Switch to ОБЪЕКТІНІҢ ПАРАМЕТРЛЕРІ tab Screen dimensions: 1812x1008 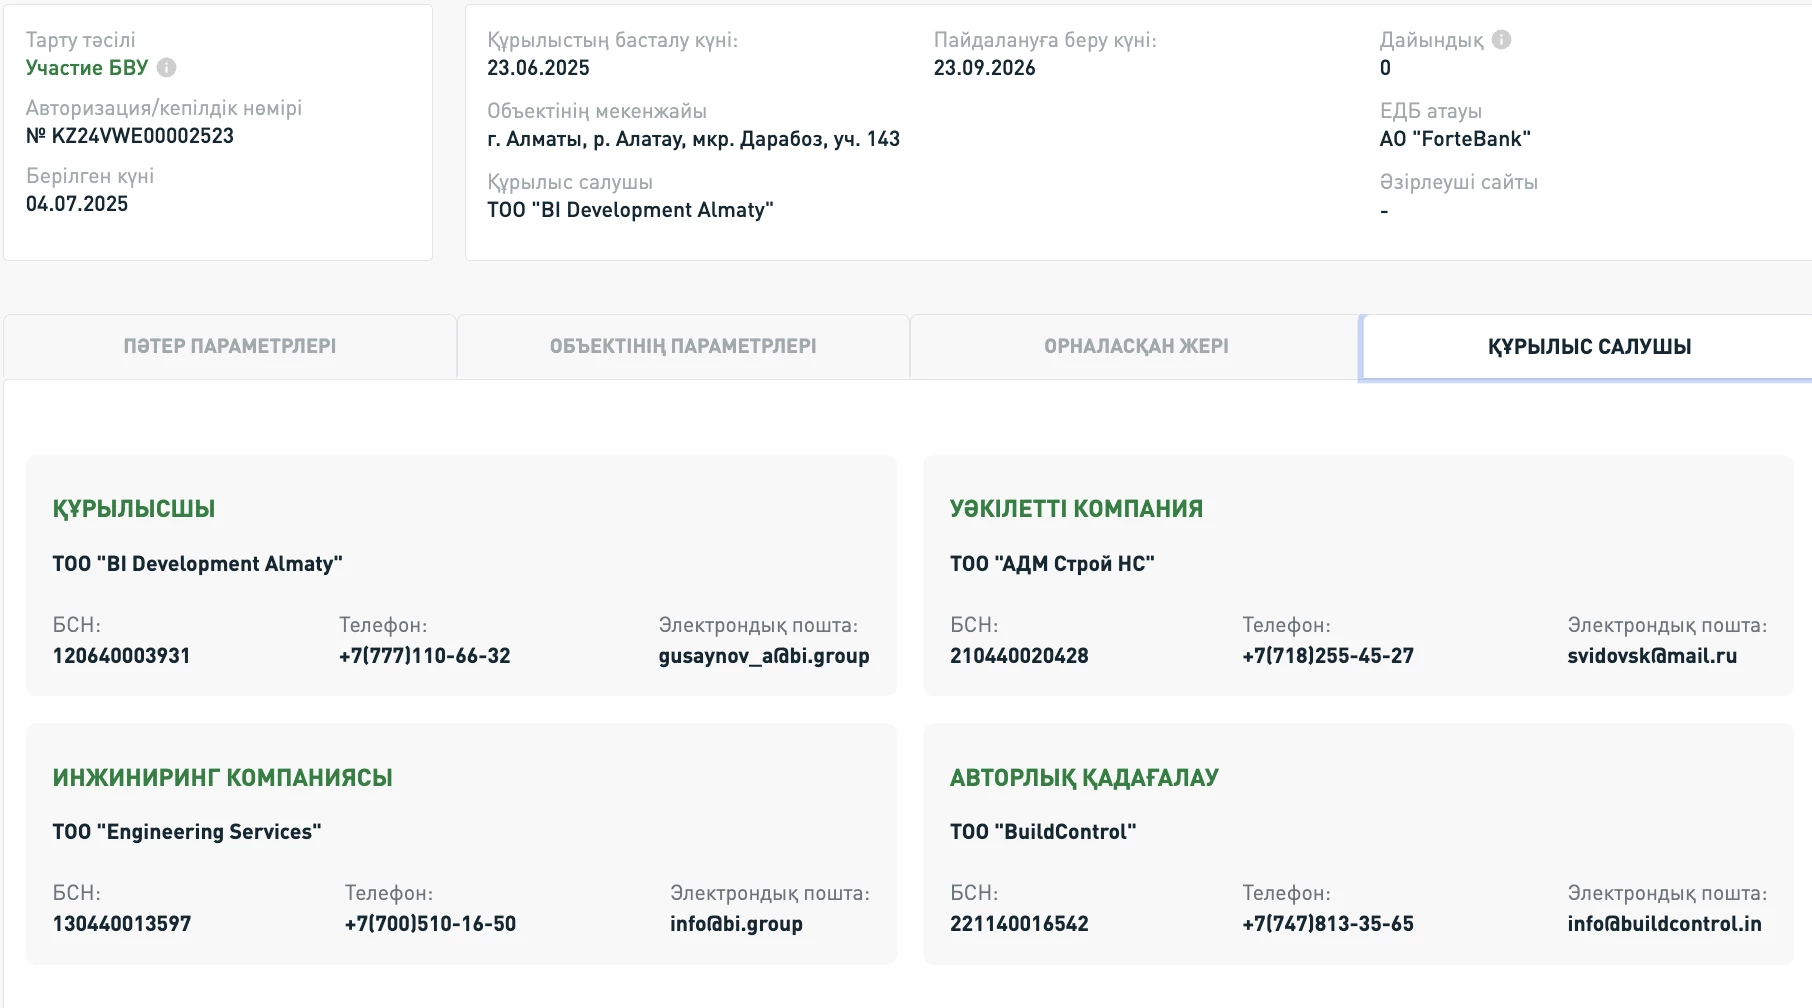click(x=683, y=347)
